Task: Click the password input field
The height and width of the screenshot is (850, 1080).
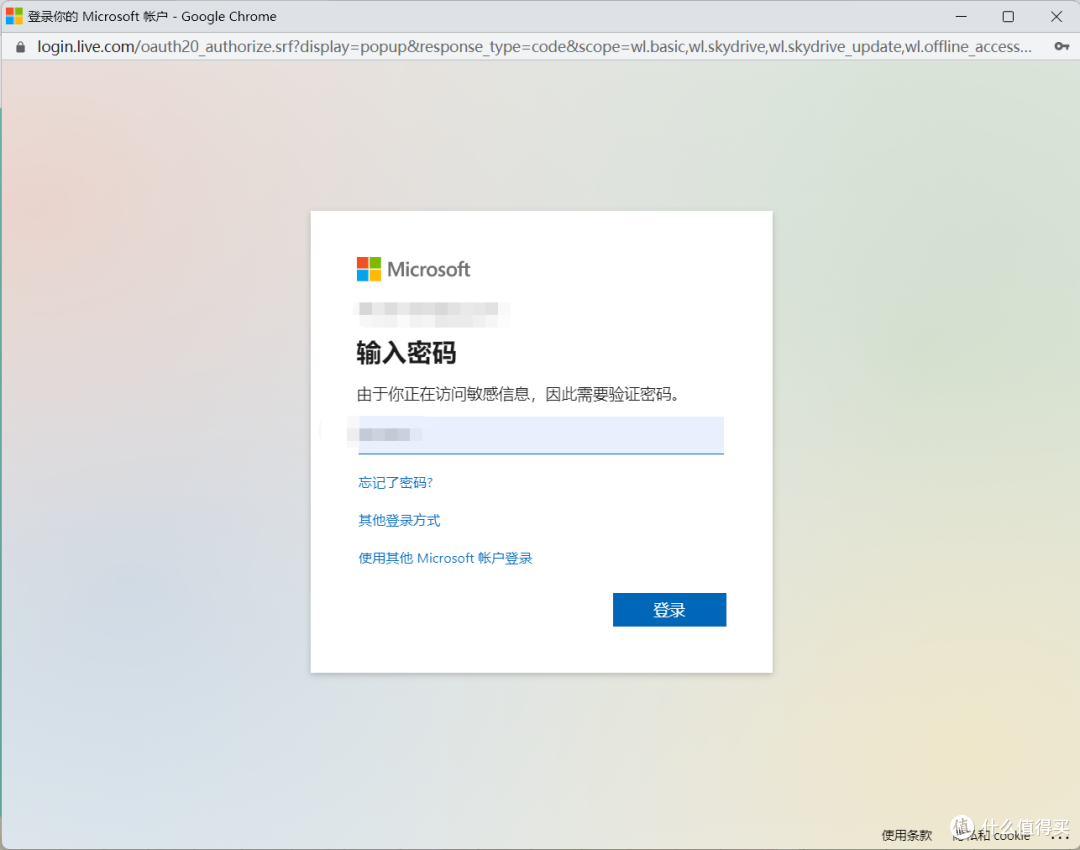Action: point(541,435)
